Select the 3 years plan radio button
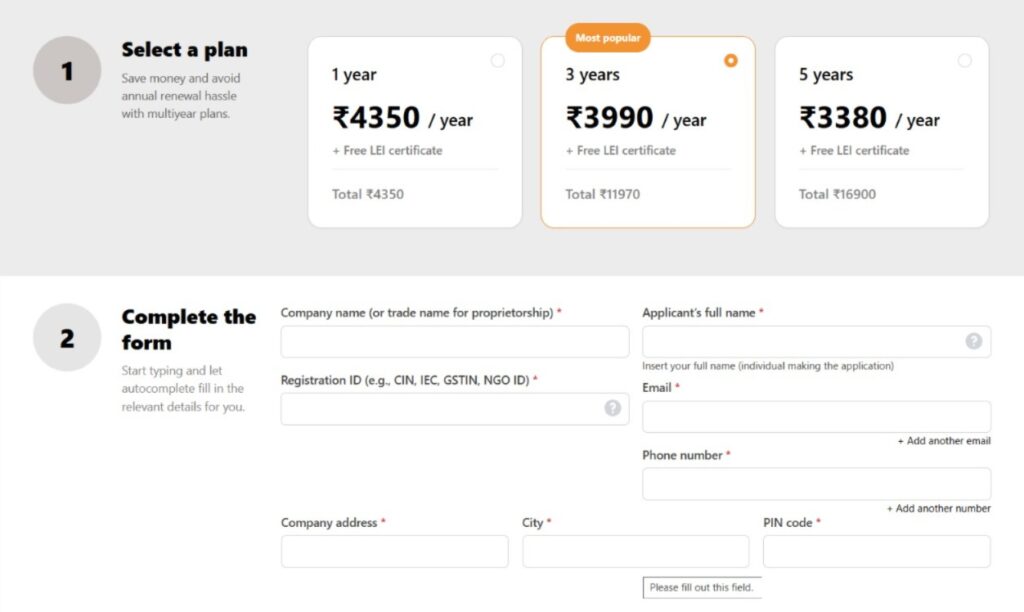This screenshot has height=612, width=1024. tap(731, 61)
